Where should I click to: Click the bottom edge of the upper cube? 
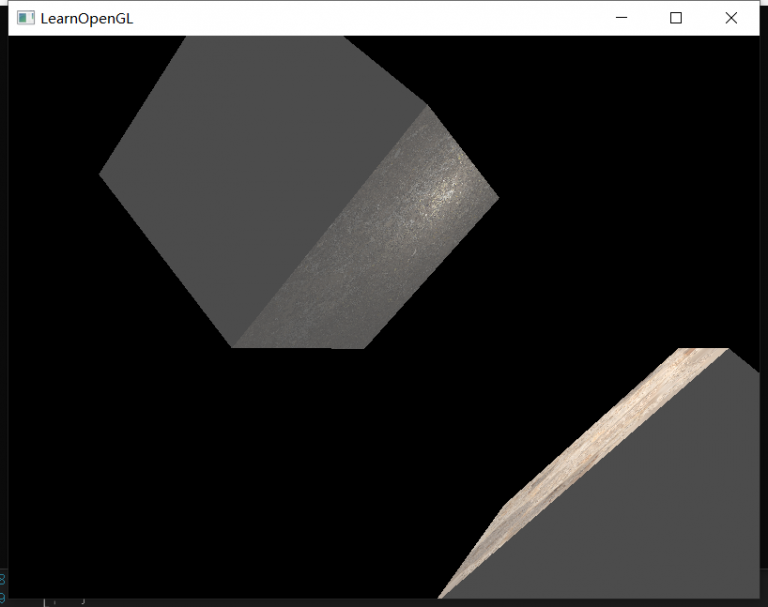298,347
